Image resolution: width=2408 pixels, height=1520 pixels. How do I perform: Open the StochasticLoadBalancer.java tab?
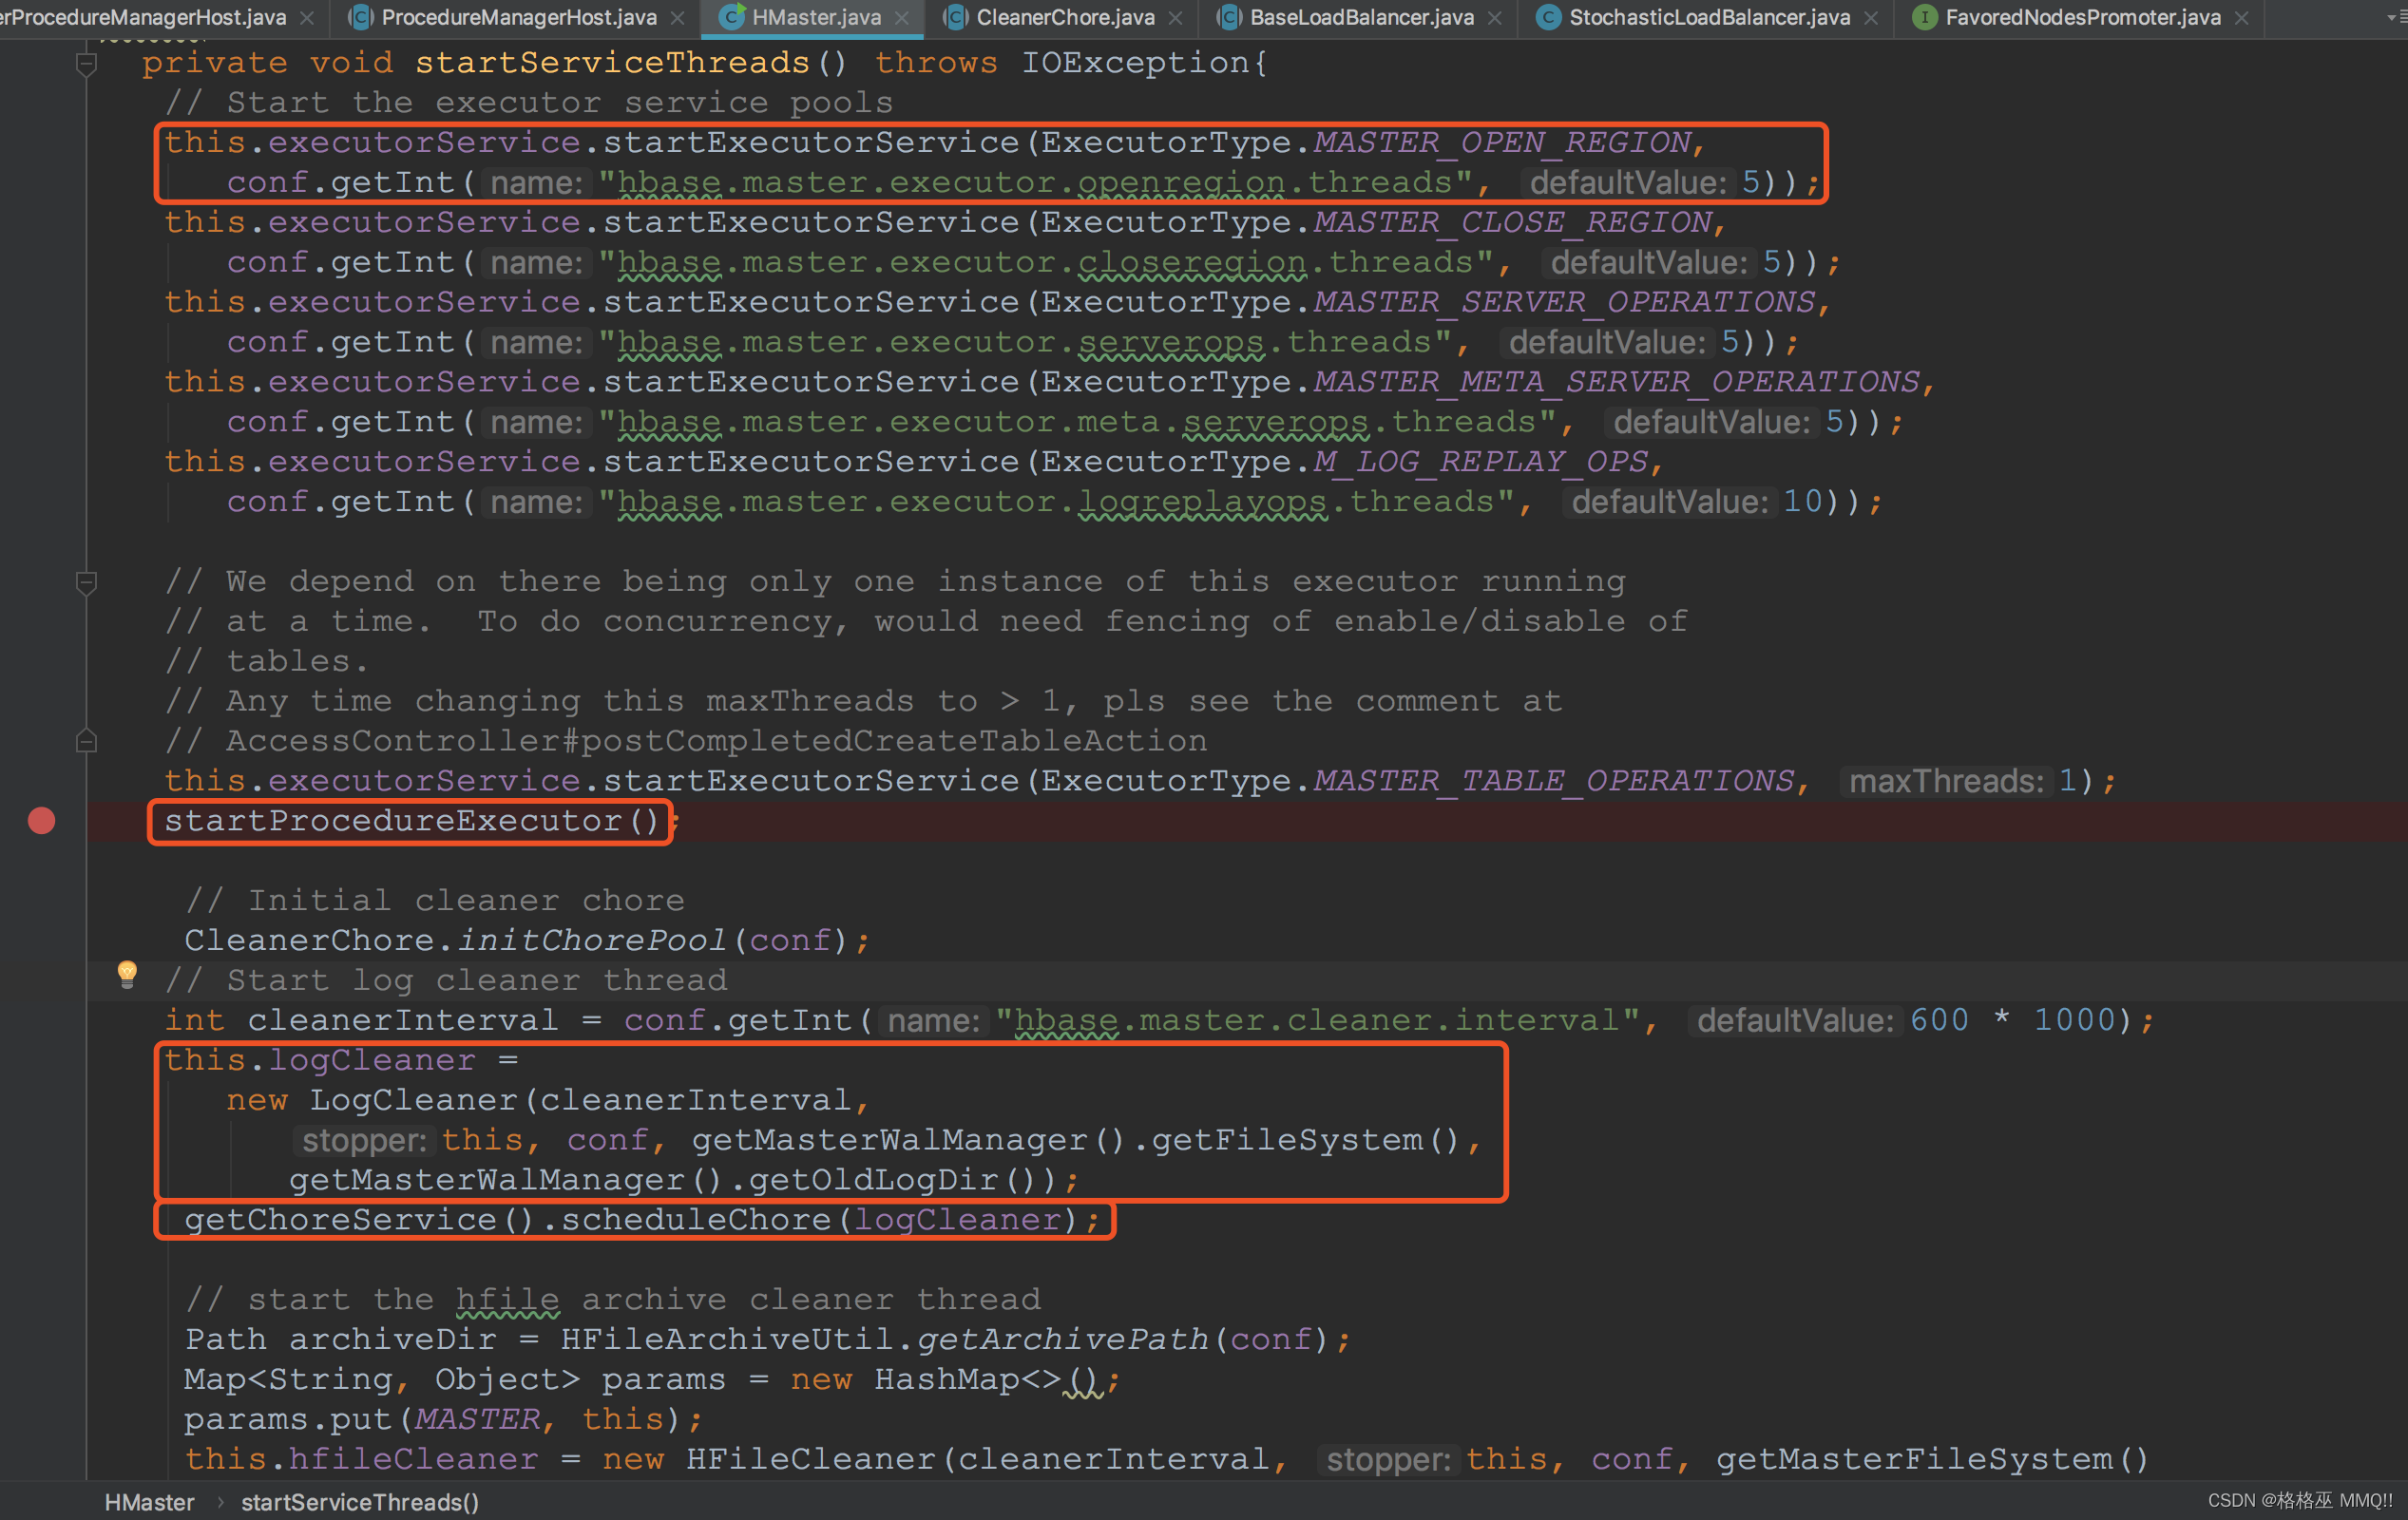coord(1708,17)
